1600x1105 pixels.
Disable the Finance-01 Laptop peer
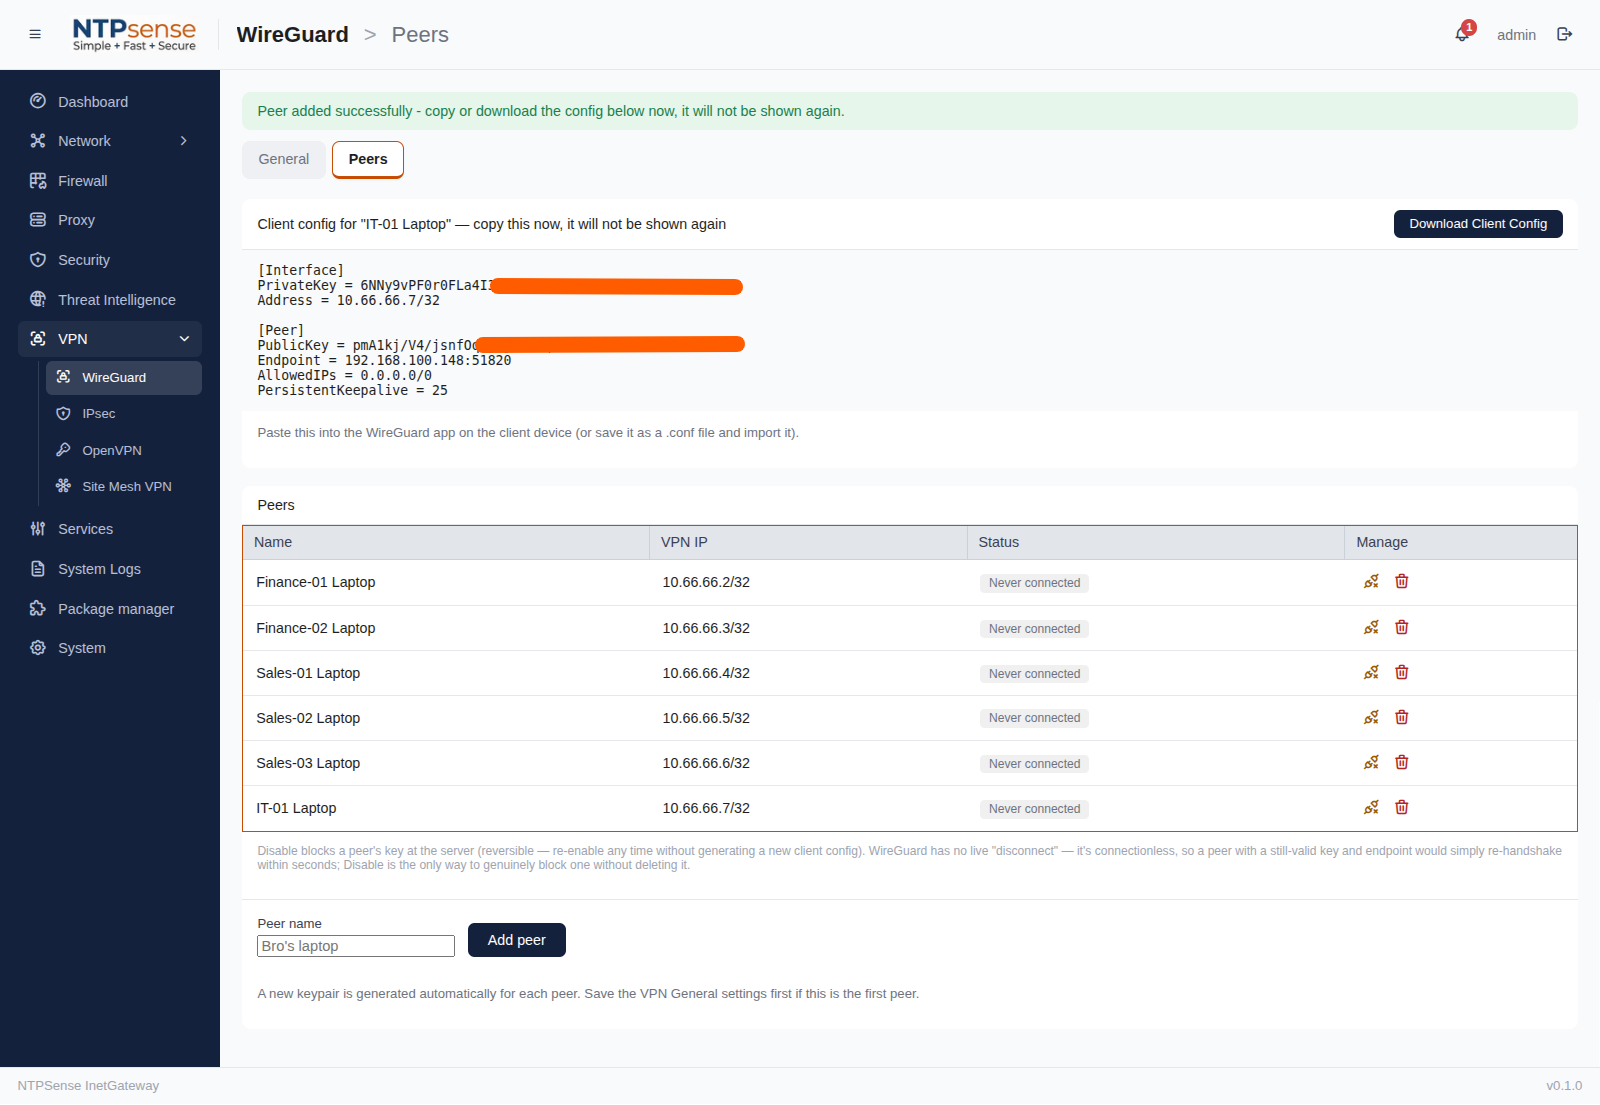(x=1371, y=582)
